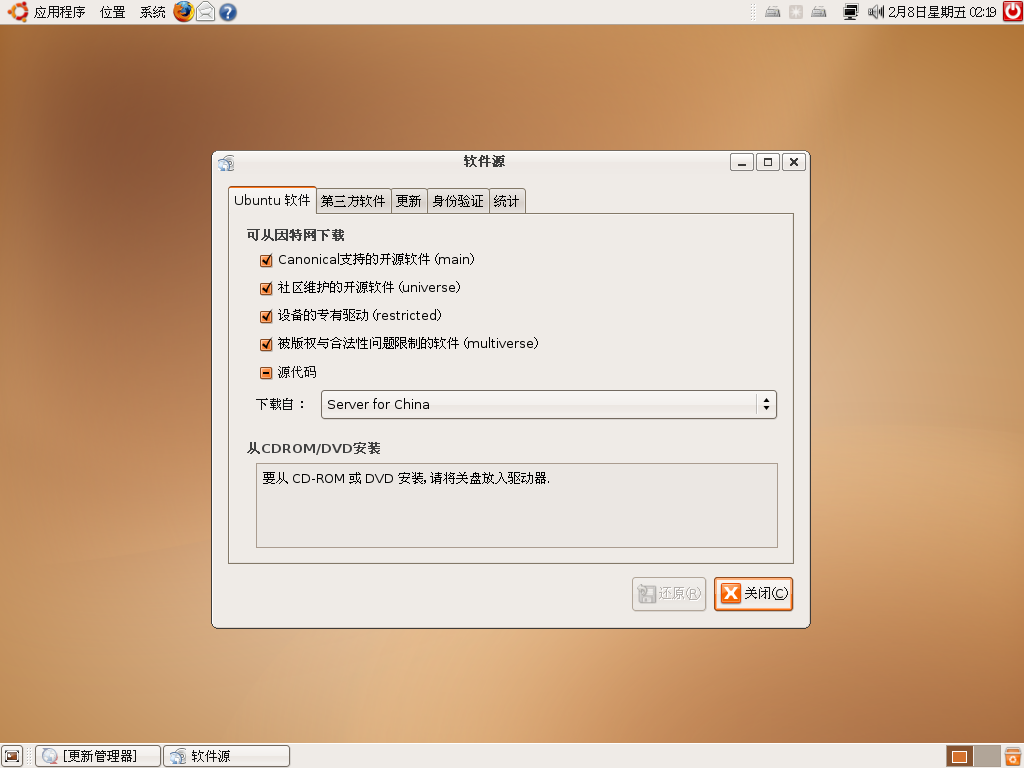The width and height of the screenshot is (1024, 768).
Task: Toggle community maintained software (universe)
Action: (x=266, y=288)
